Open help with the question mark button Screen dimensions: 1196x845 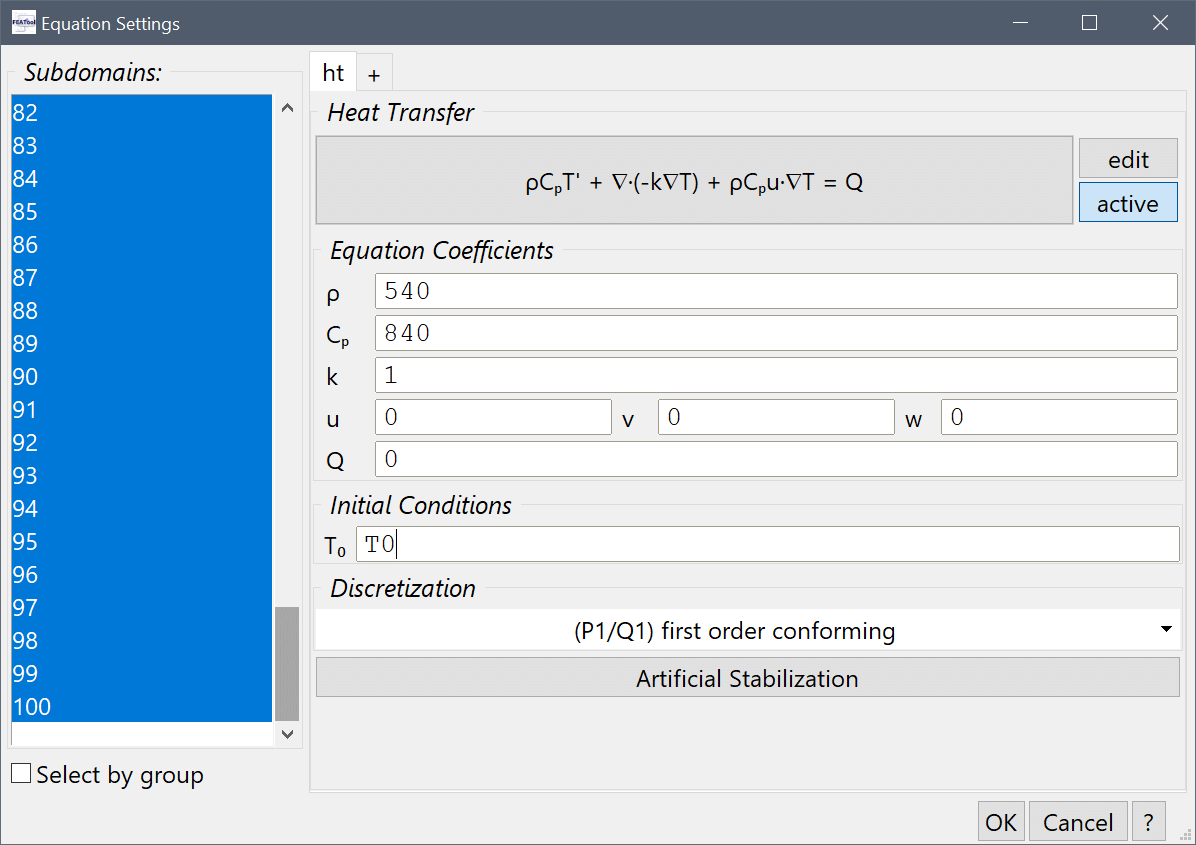pyautogui.click(x=1149, y=822)
